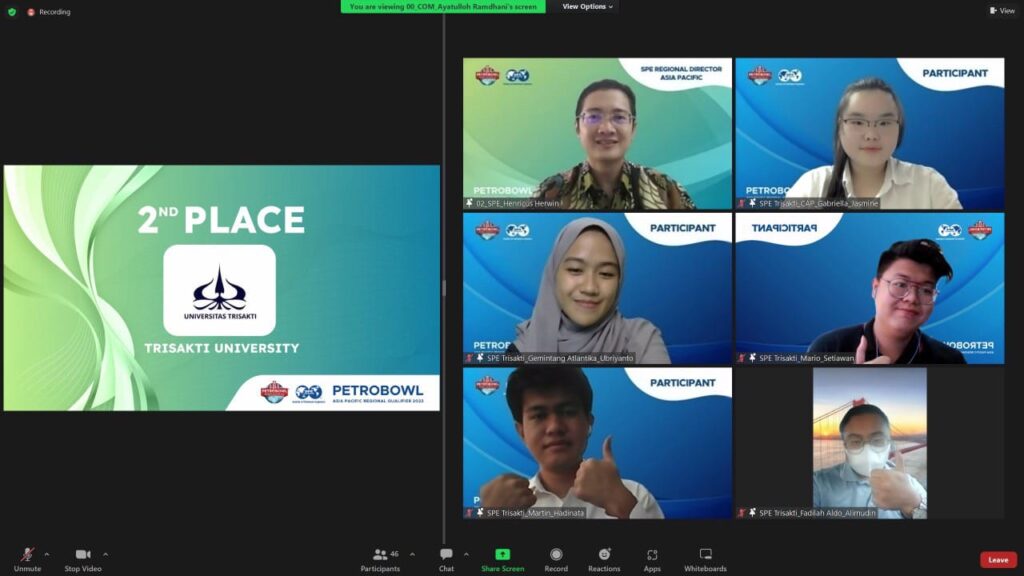Click the pin icon on Henricus Herwin's tile

(x=469, y=203)
